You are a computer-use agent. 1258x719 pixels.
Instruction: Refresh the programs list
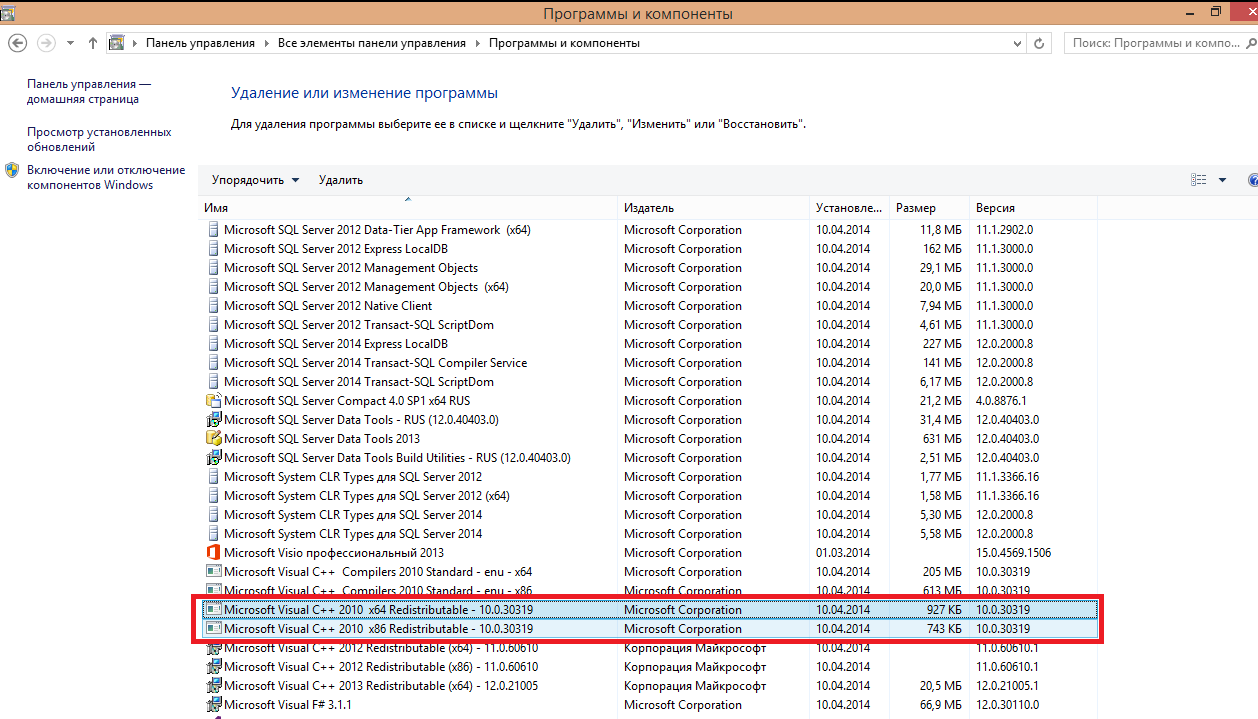[1040, 44]
